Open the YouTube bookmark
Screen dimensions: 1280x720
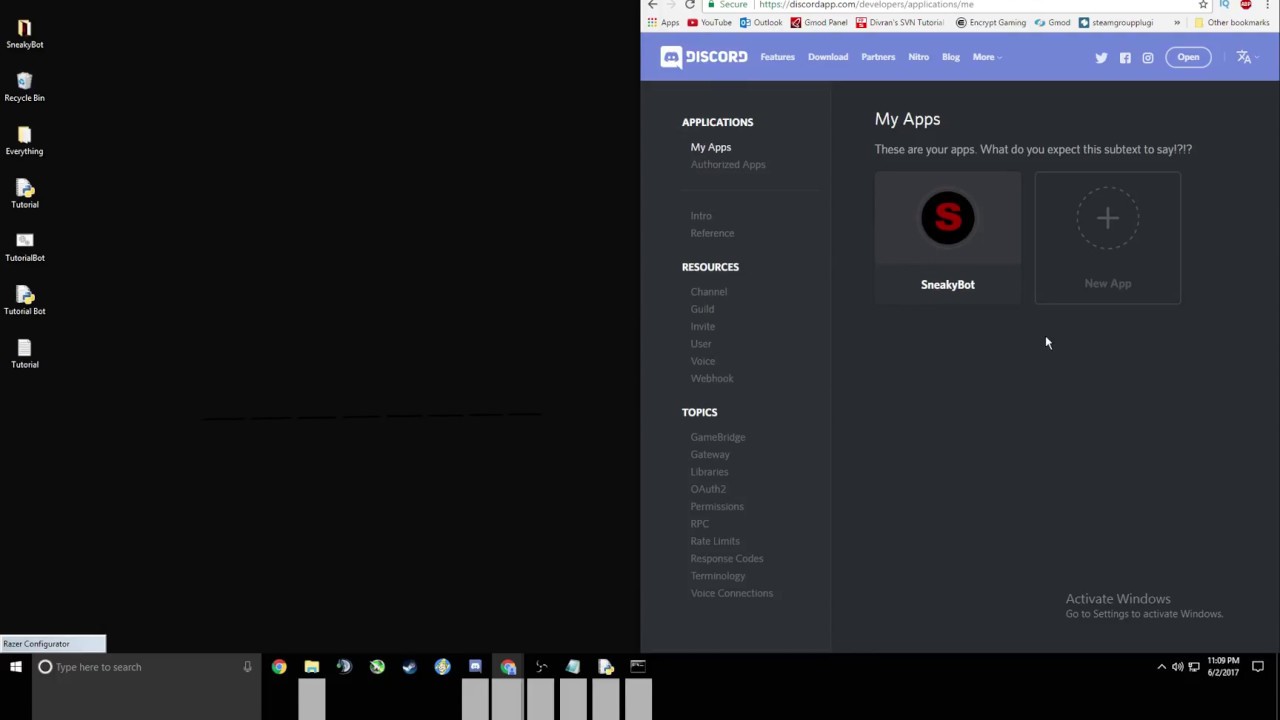(710, 23)
